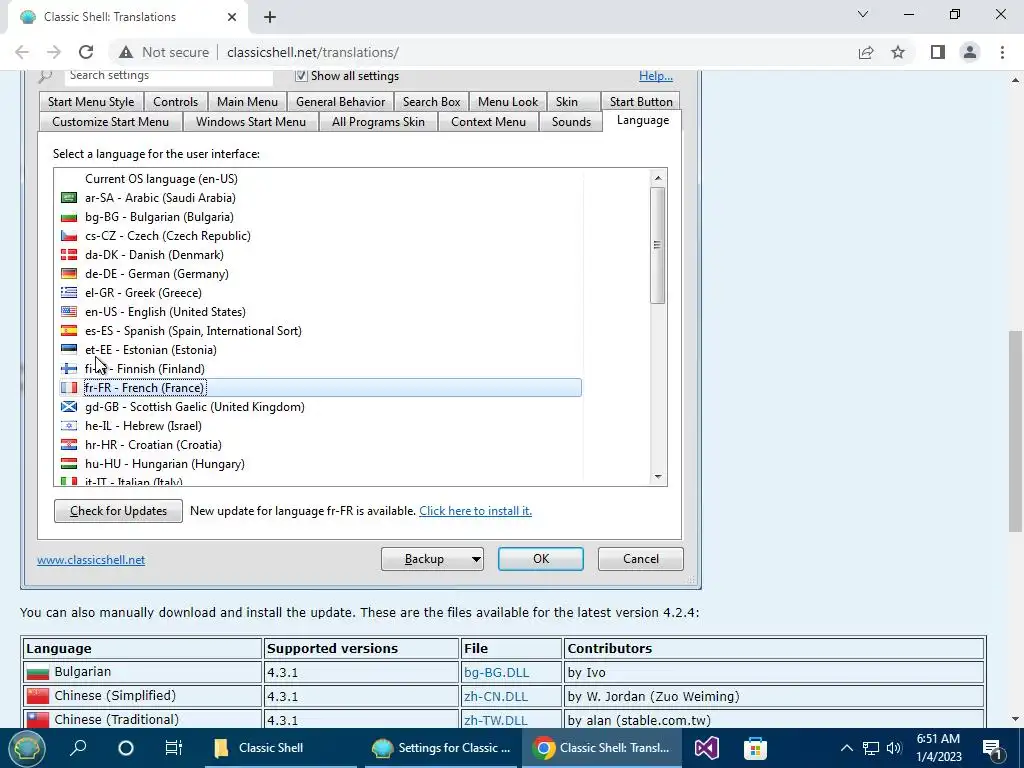Select the Start Button tab
The width and height of the screenshot is (1024, 768).
pyautogui.click(x=641, y=102)
